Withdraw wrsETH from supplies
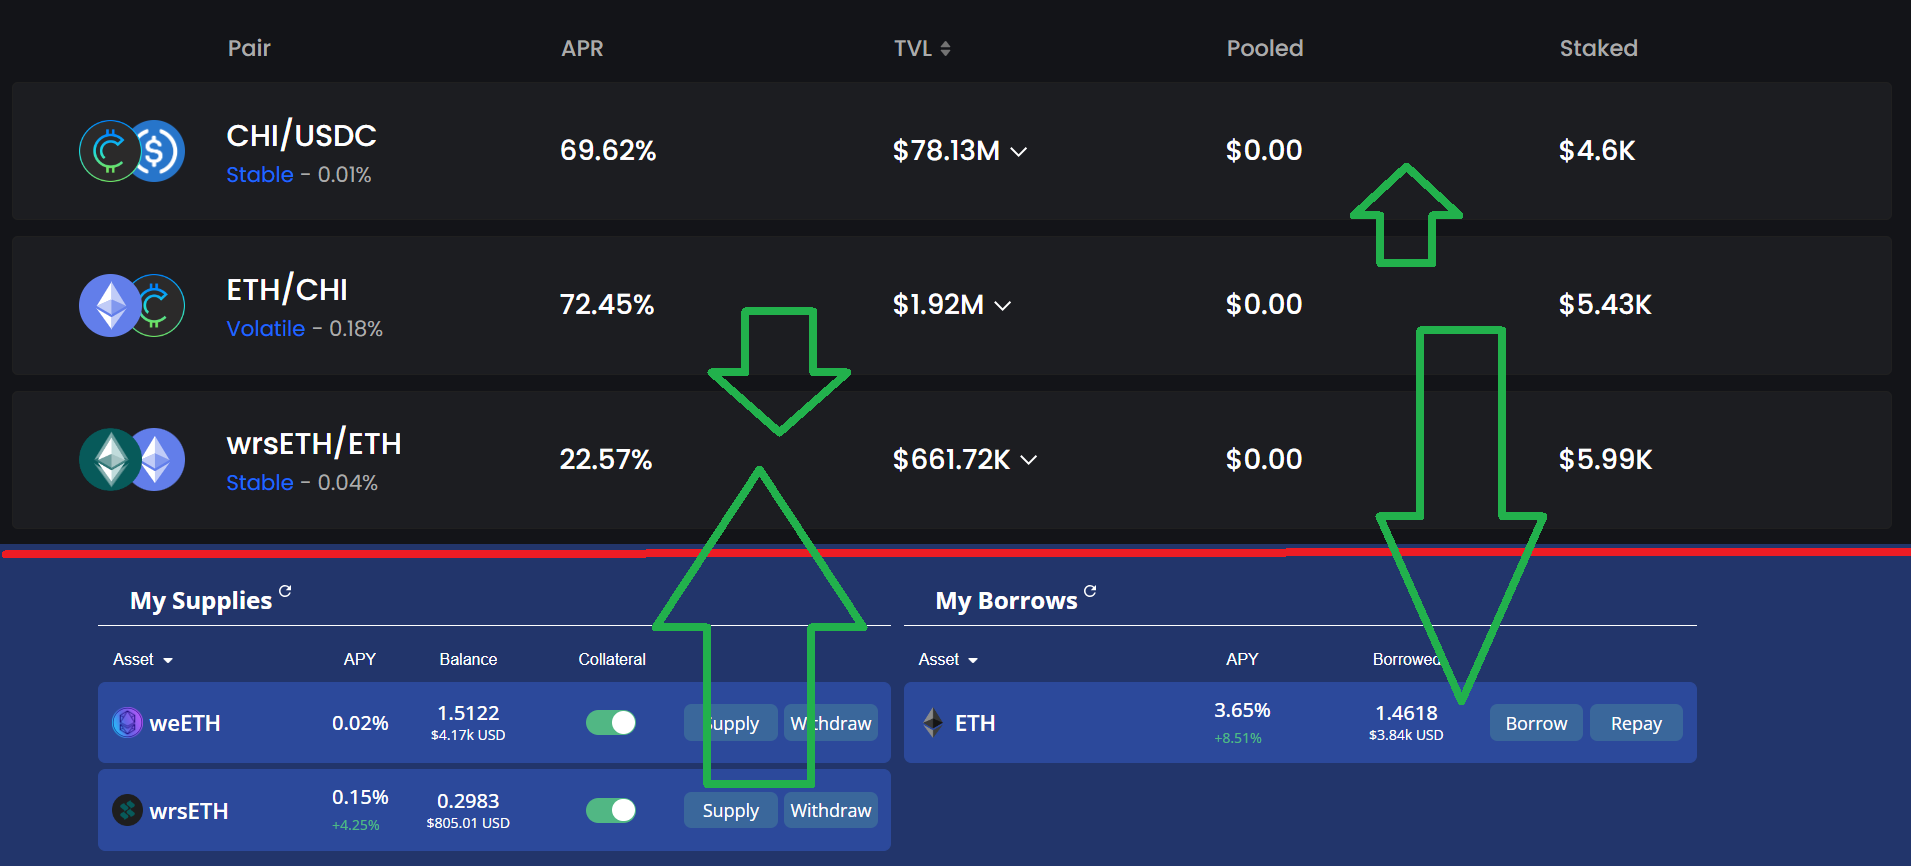This screenshot has height=866, width=1911. click(x=831, y=810)
